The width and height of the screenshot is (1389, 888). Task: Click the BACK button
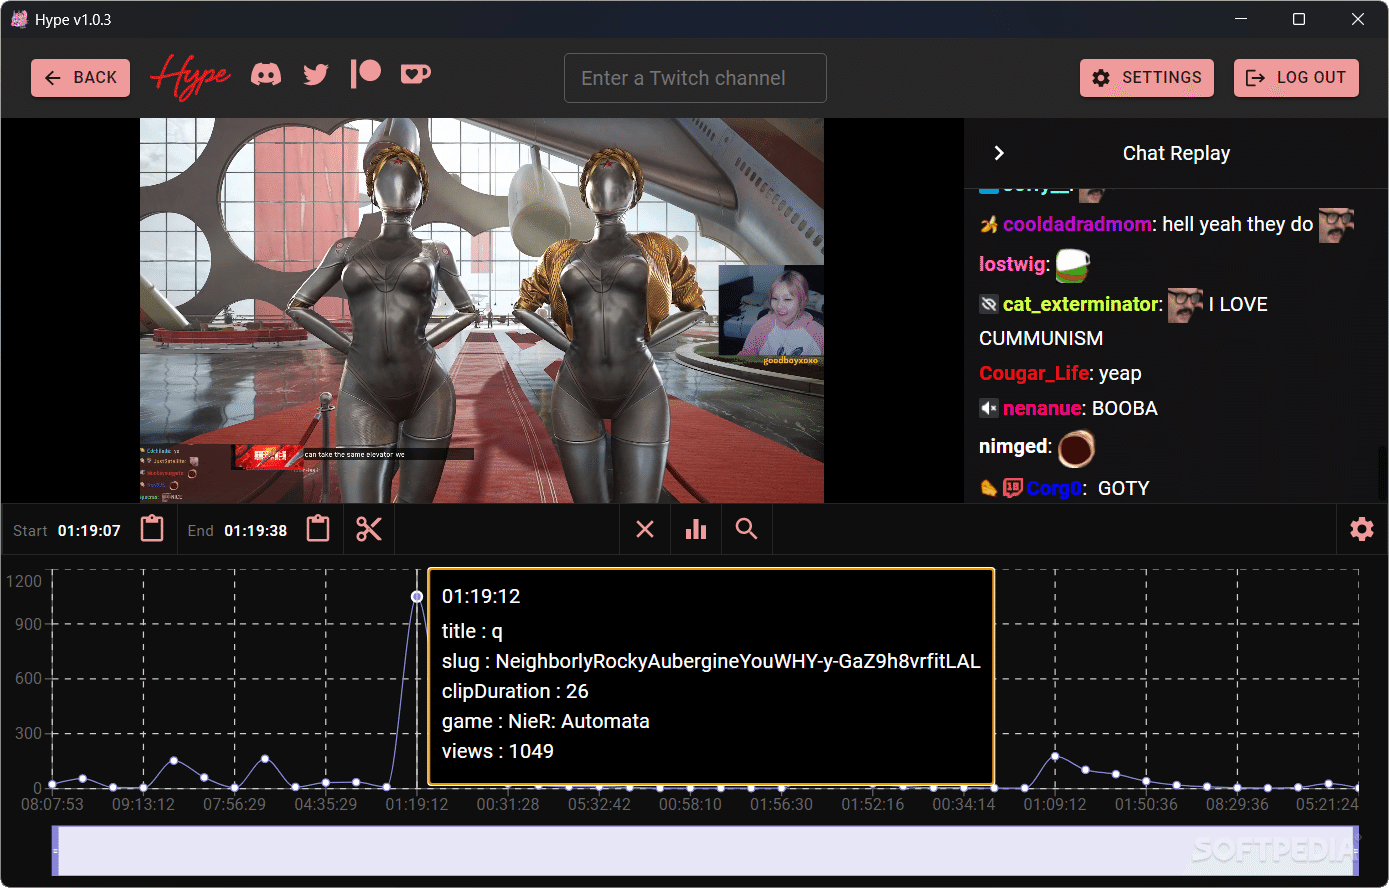(80, 78)
